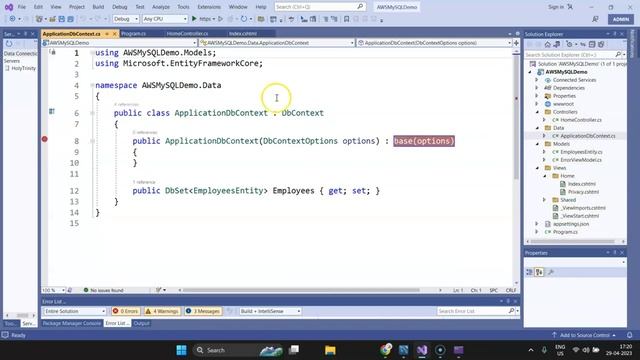This screenshot has width=640, height=360.
Task: Expand appsettings.json node
Action: [537, 224]
